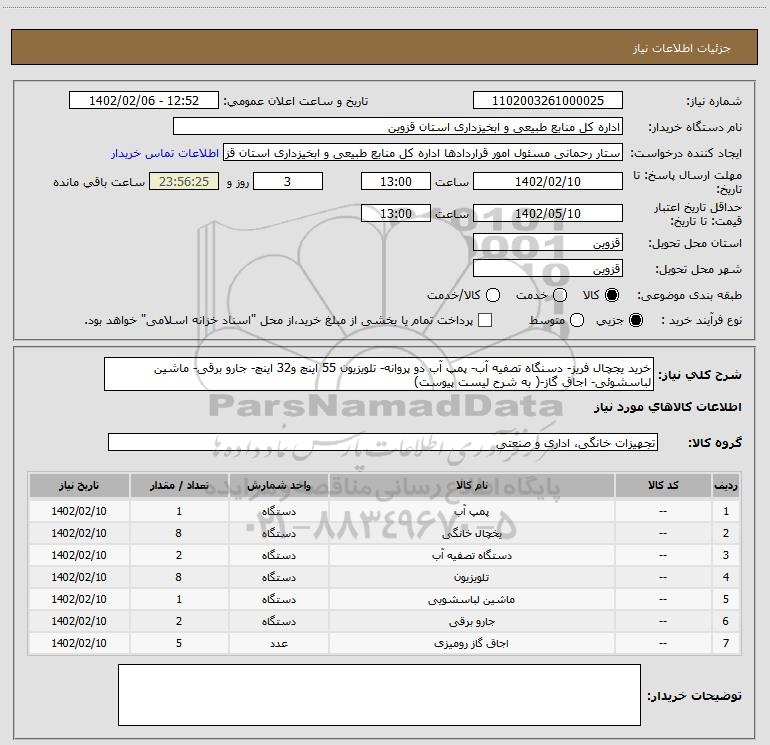
Task: Select the دستگاه تصفیه آب row name
Action: click(471, 555)
